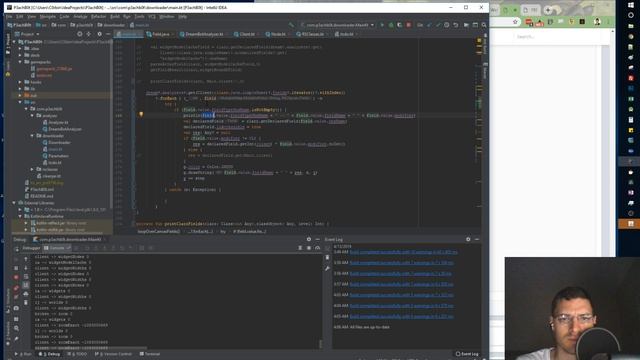
Task: Click the Event Log trash clear icon
Action: 327,258
